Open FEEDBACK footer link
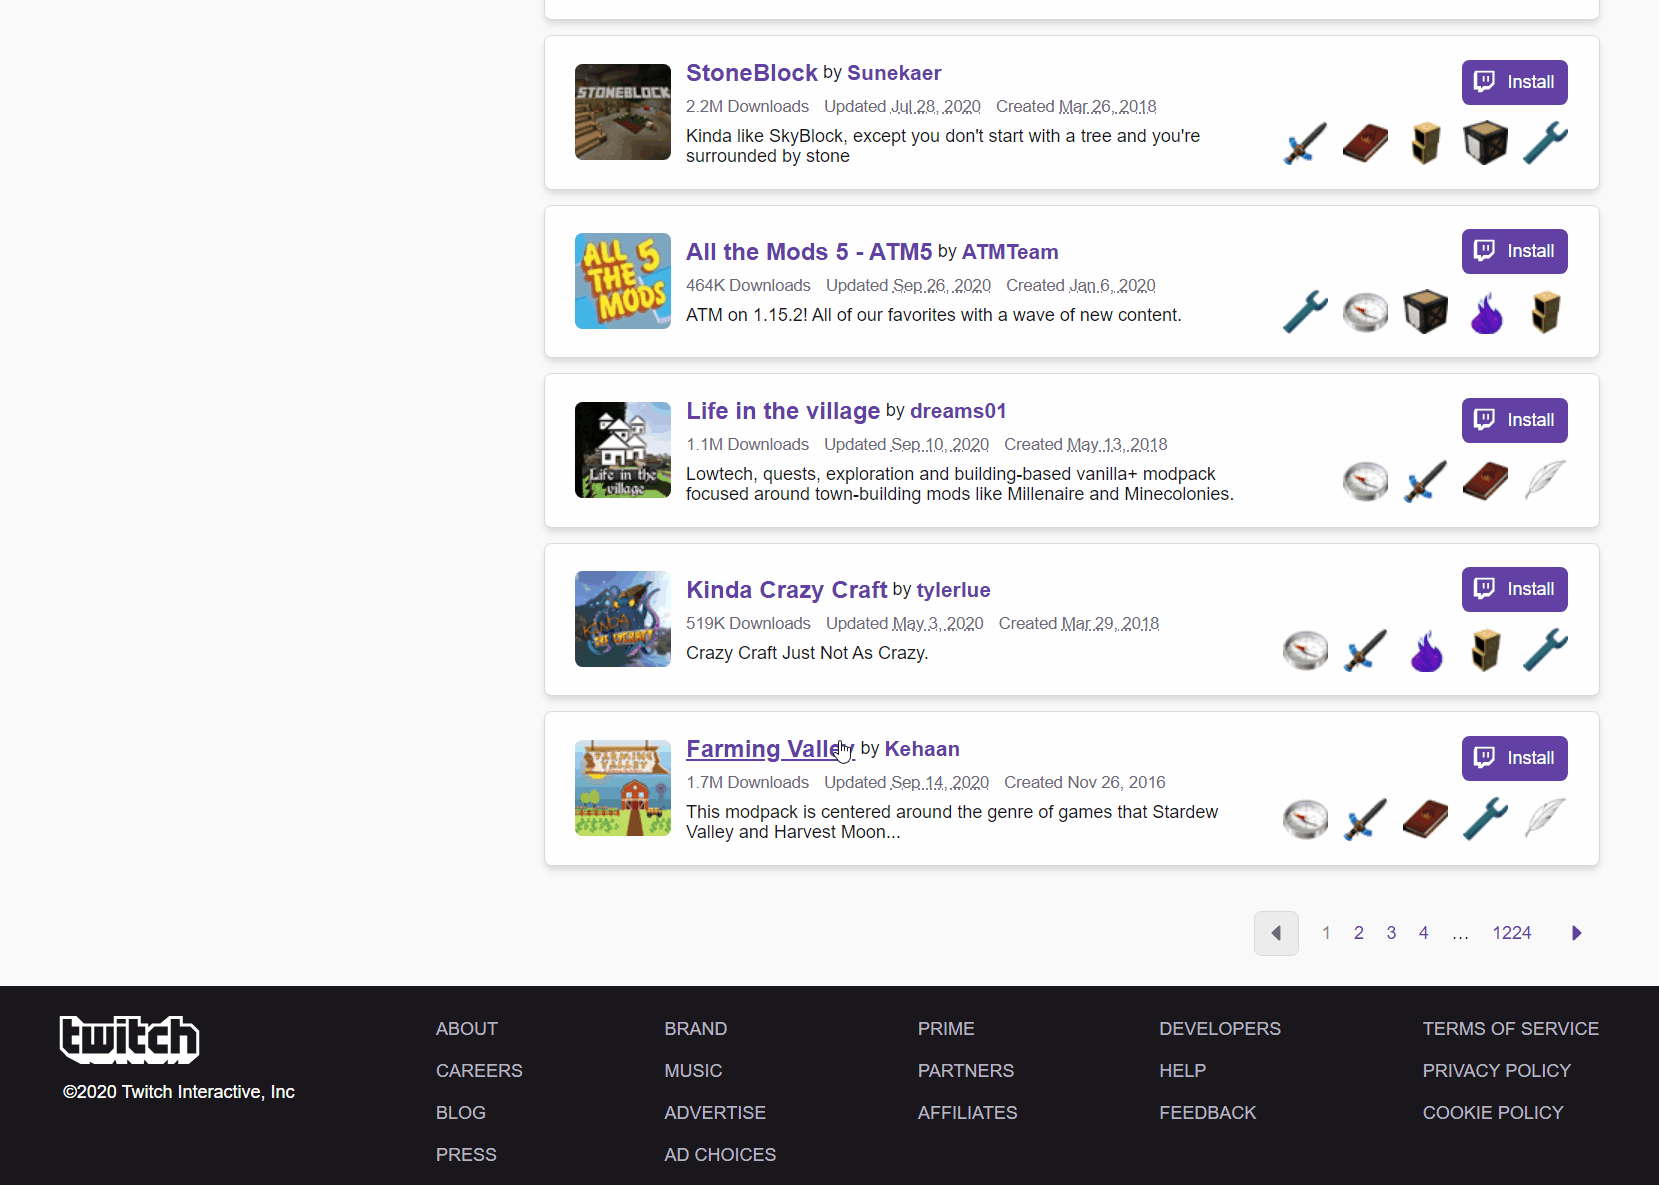The width and height of the screenshot is (1659, 1185). tap(1207, 1113)
